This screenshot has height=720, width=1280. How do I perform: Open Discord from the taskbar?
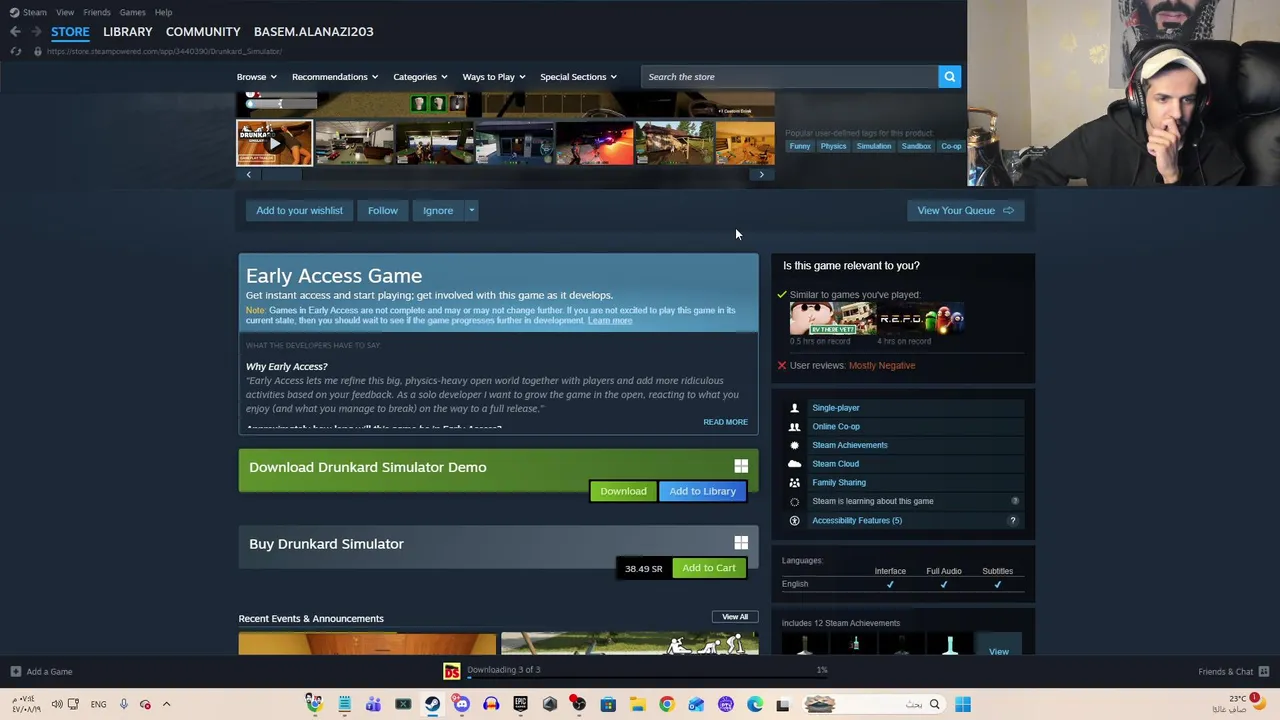[461, 705]
